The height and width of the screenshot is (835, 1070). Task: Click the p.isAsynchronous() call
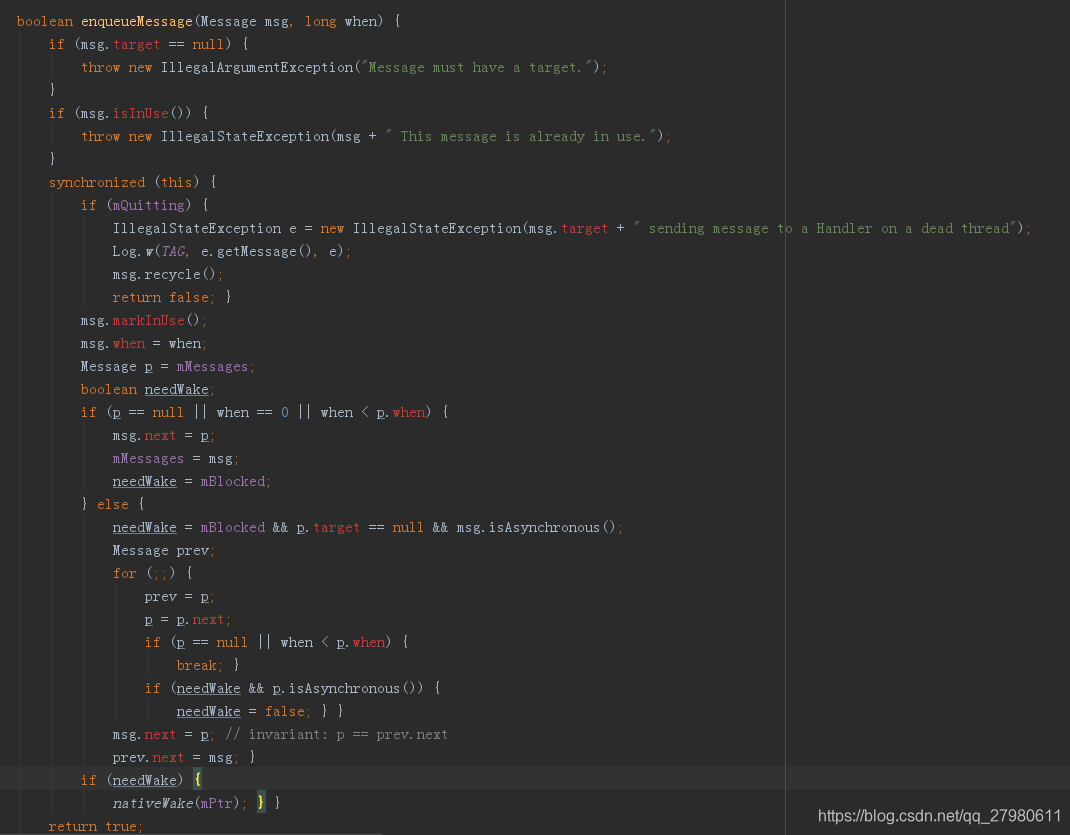(343, 689)
